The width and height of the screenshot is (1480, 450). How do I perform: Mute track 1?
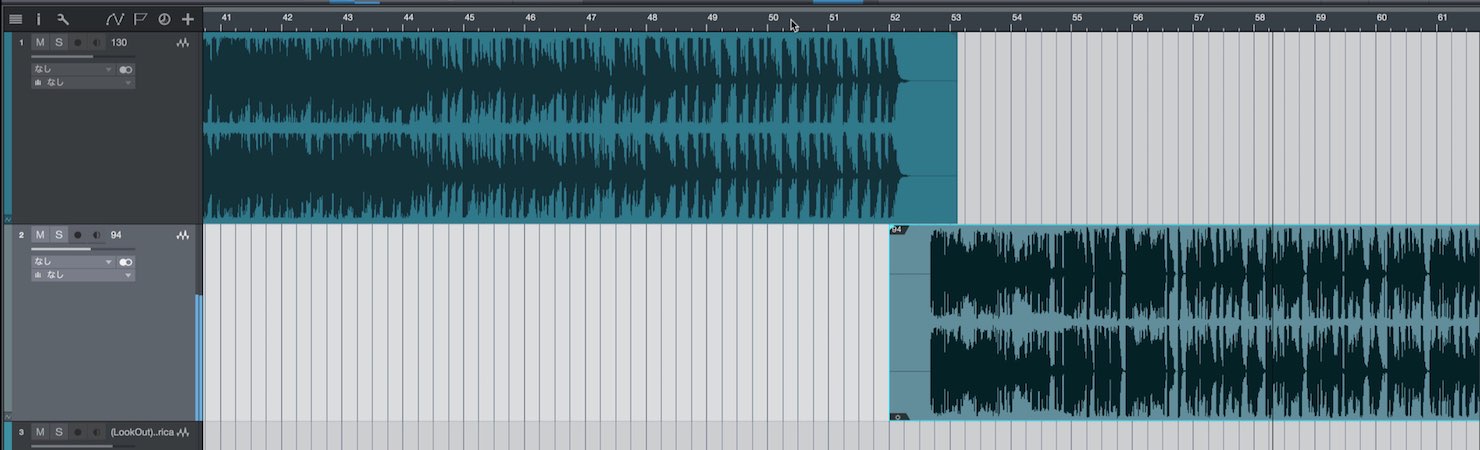point(40,42)
